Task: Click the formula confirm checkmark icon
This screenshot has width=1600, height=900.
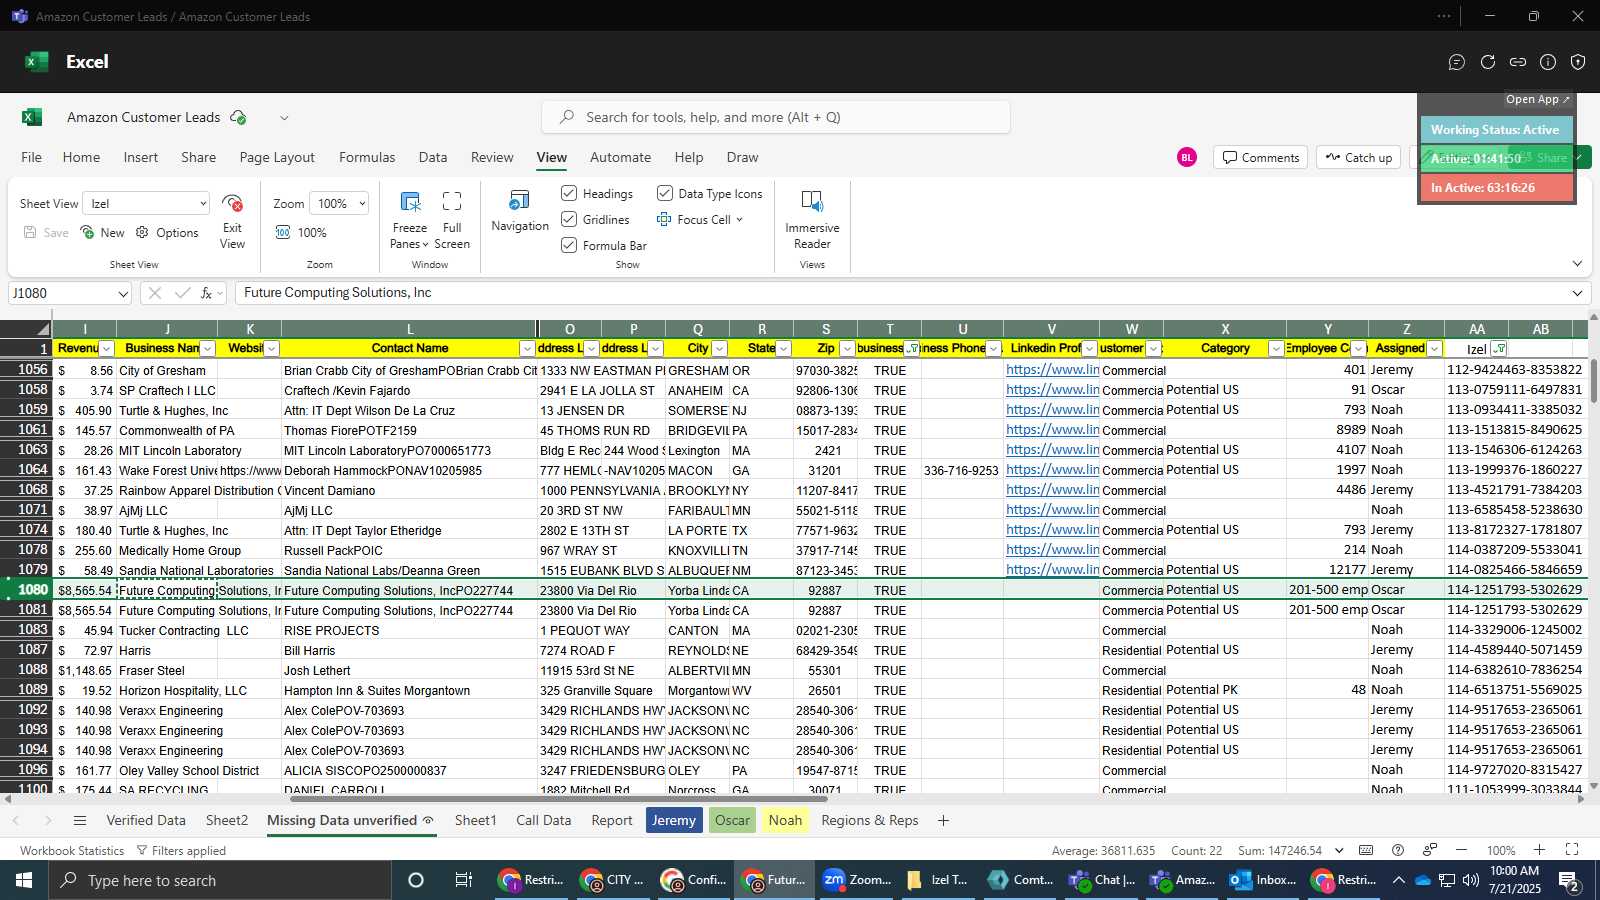Action: (181, 293)
